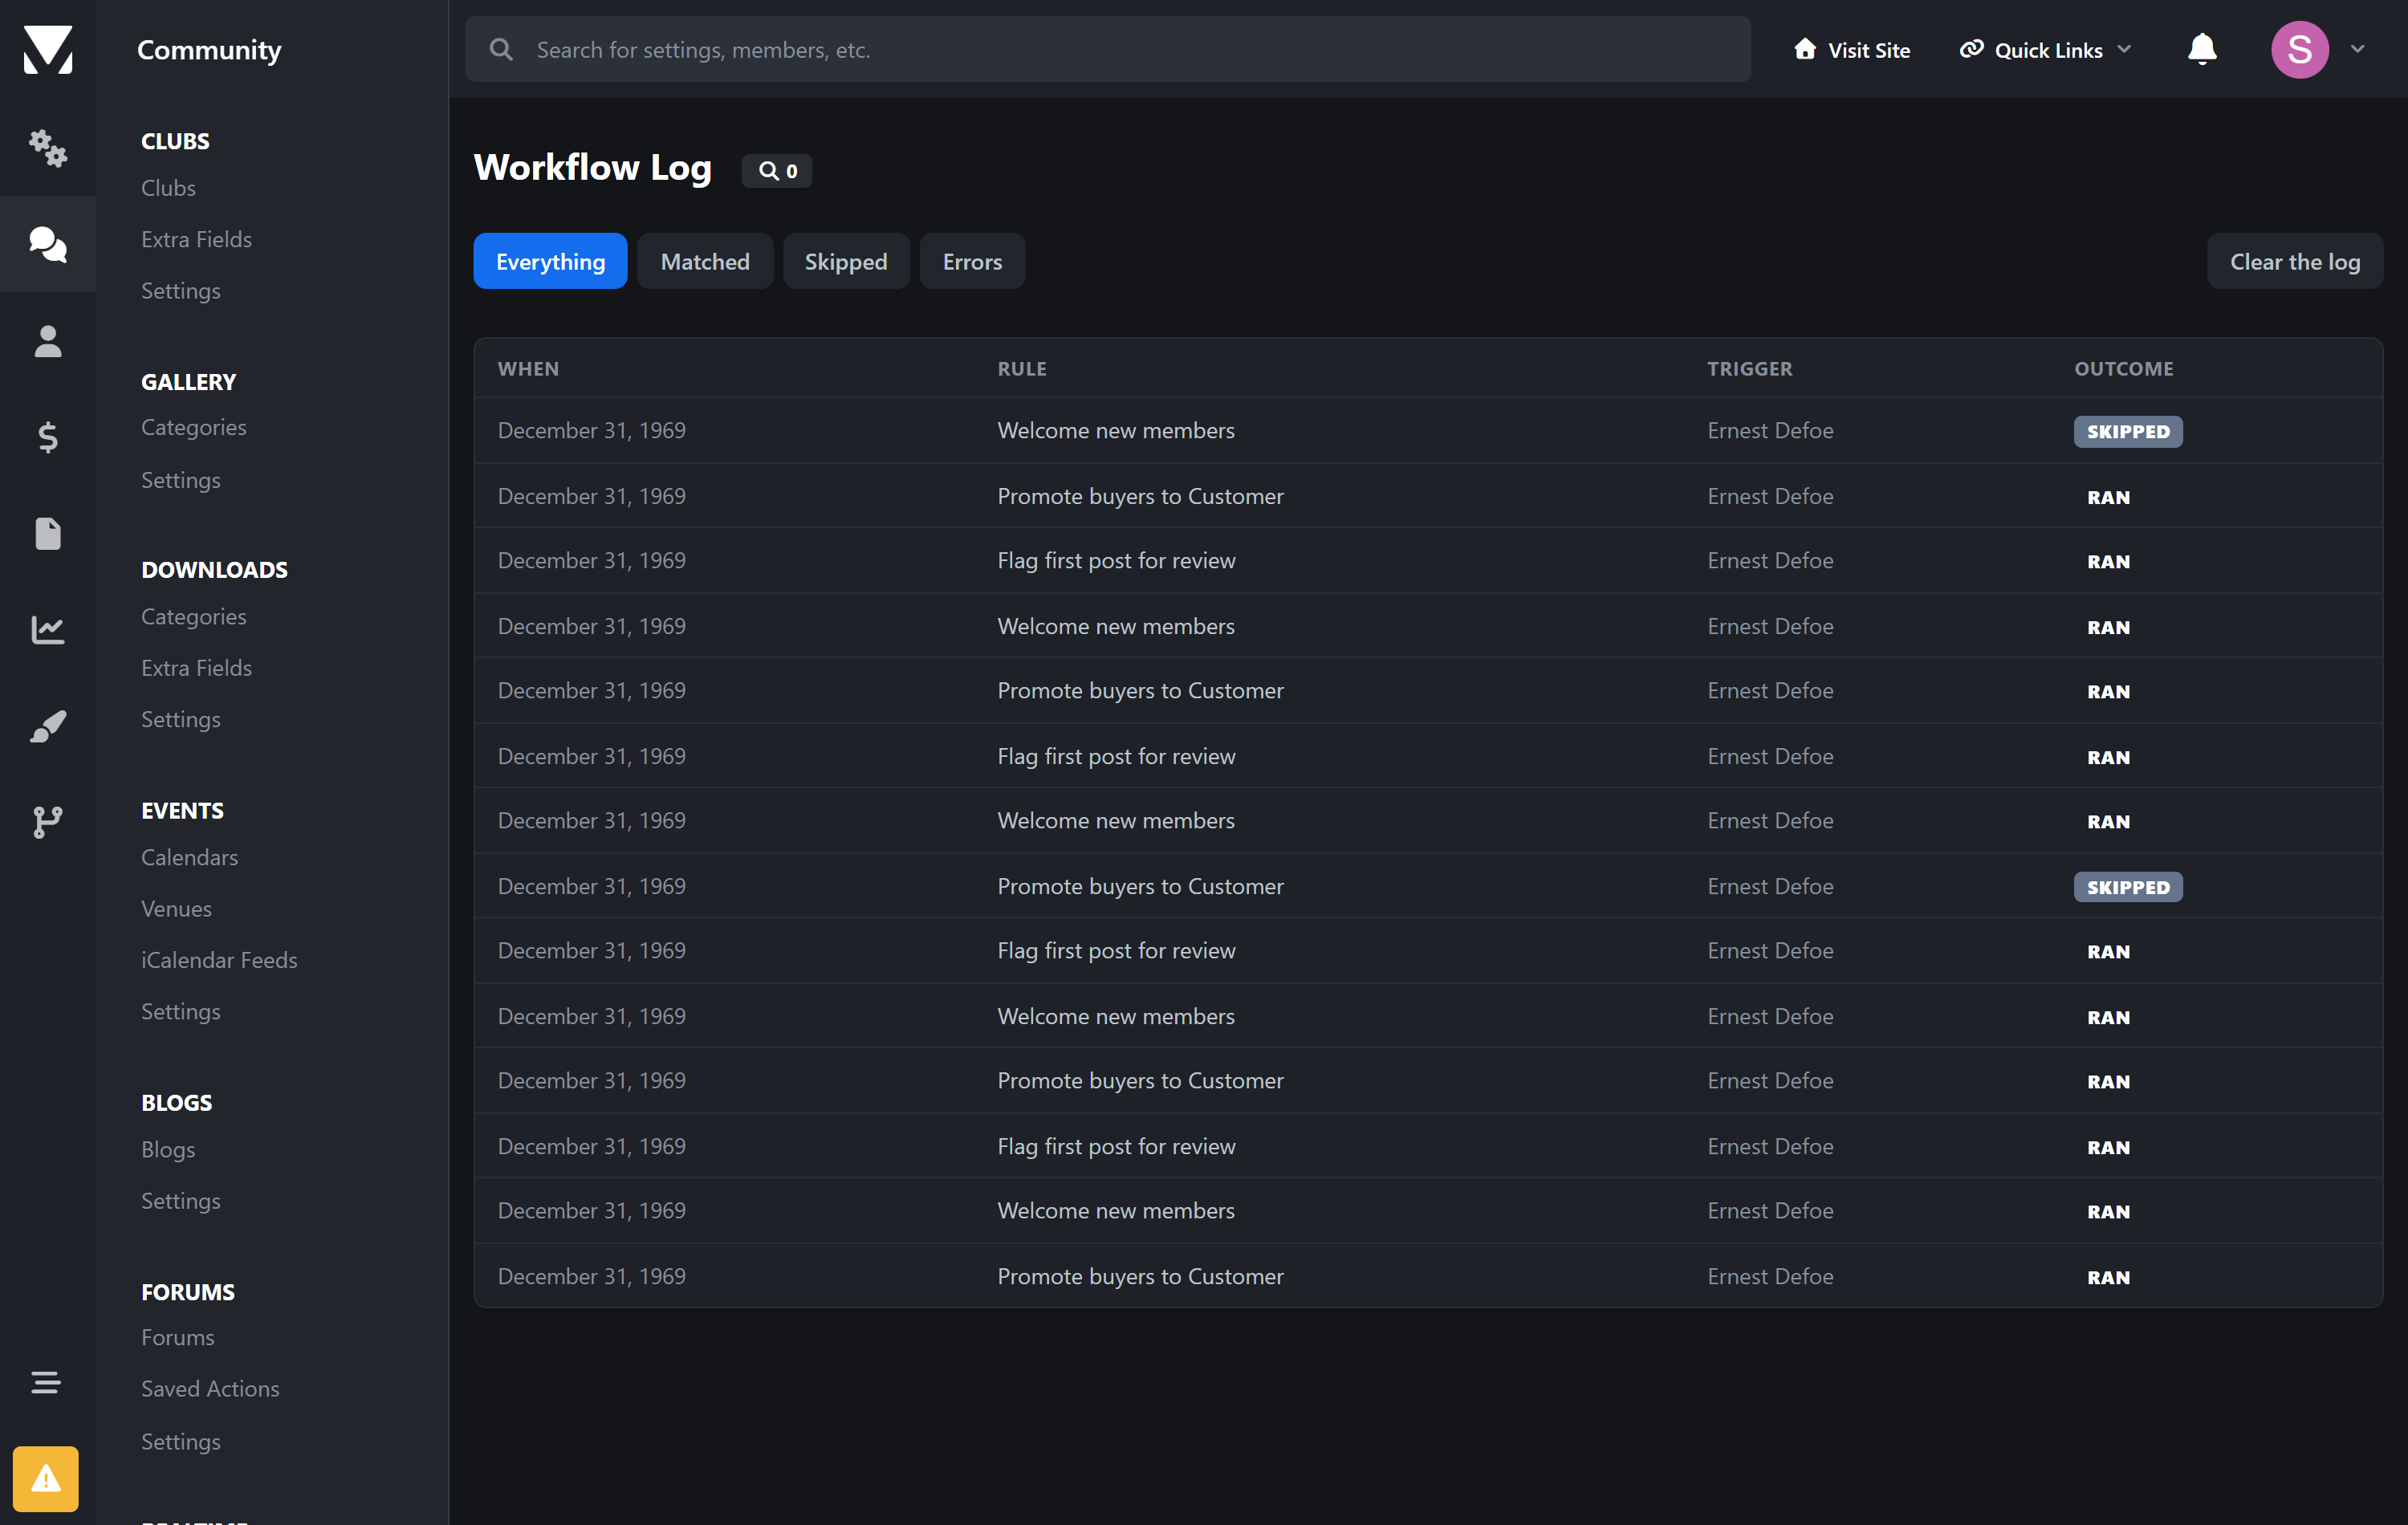
Task: Open the Developer branch icon
Action: click(48, 822)
